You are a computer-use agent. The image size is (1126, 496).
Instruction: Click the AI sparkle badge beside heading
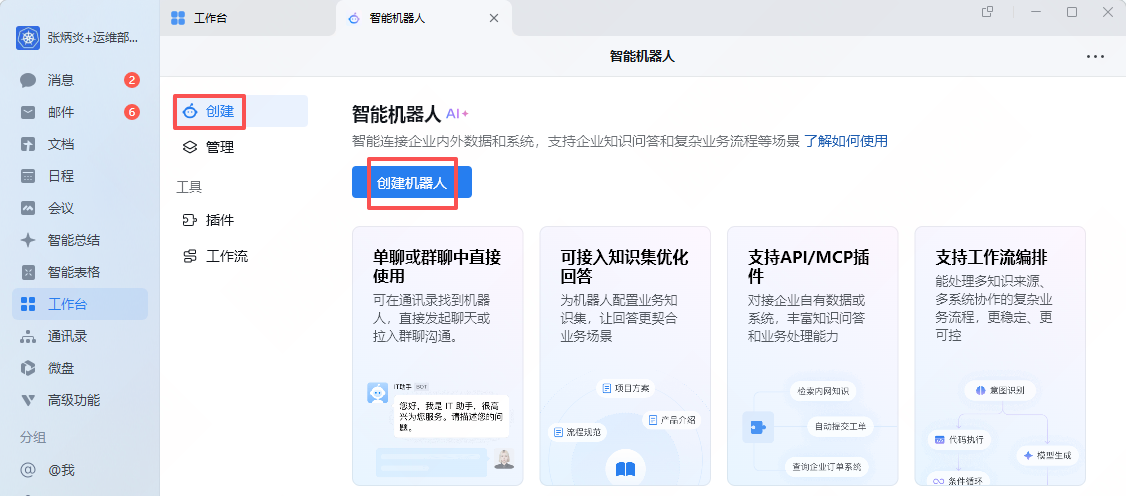pyautogui.click(x=457, y=113)
